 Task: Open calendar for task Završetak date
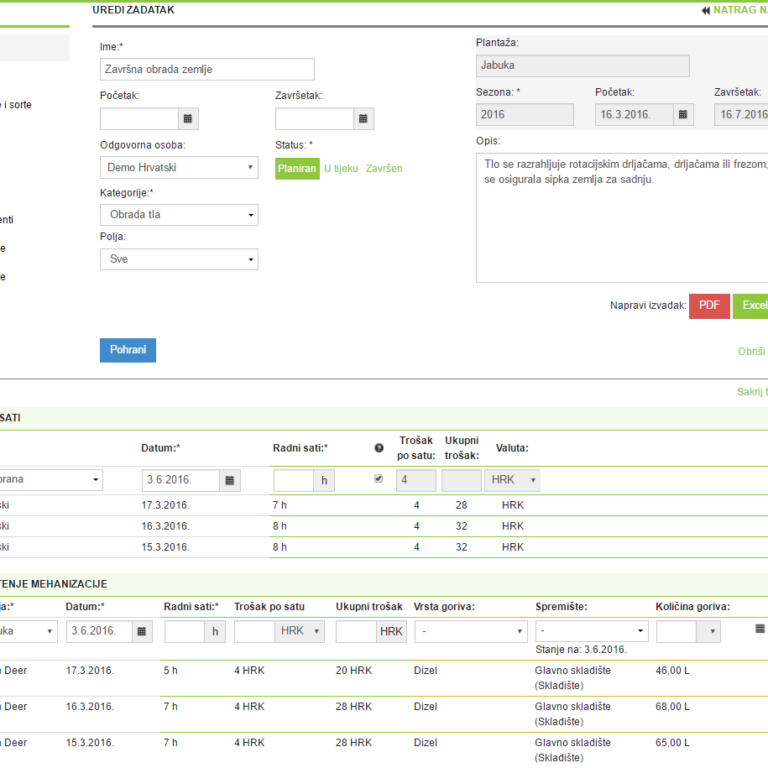pos(363,119)
